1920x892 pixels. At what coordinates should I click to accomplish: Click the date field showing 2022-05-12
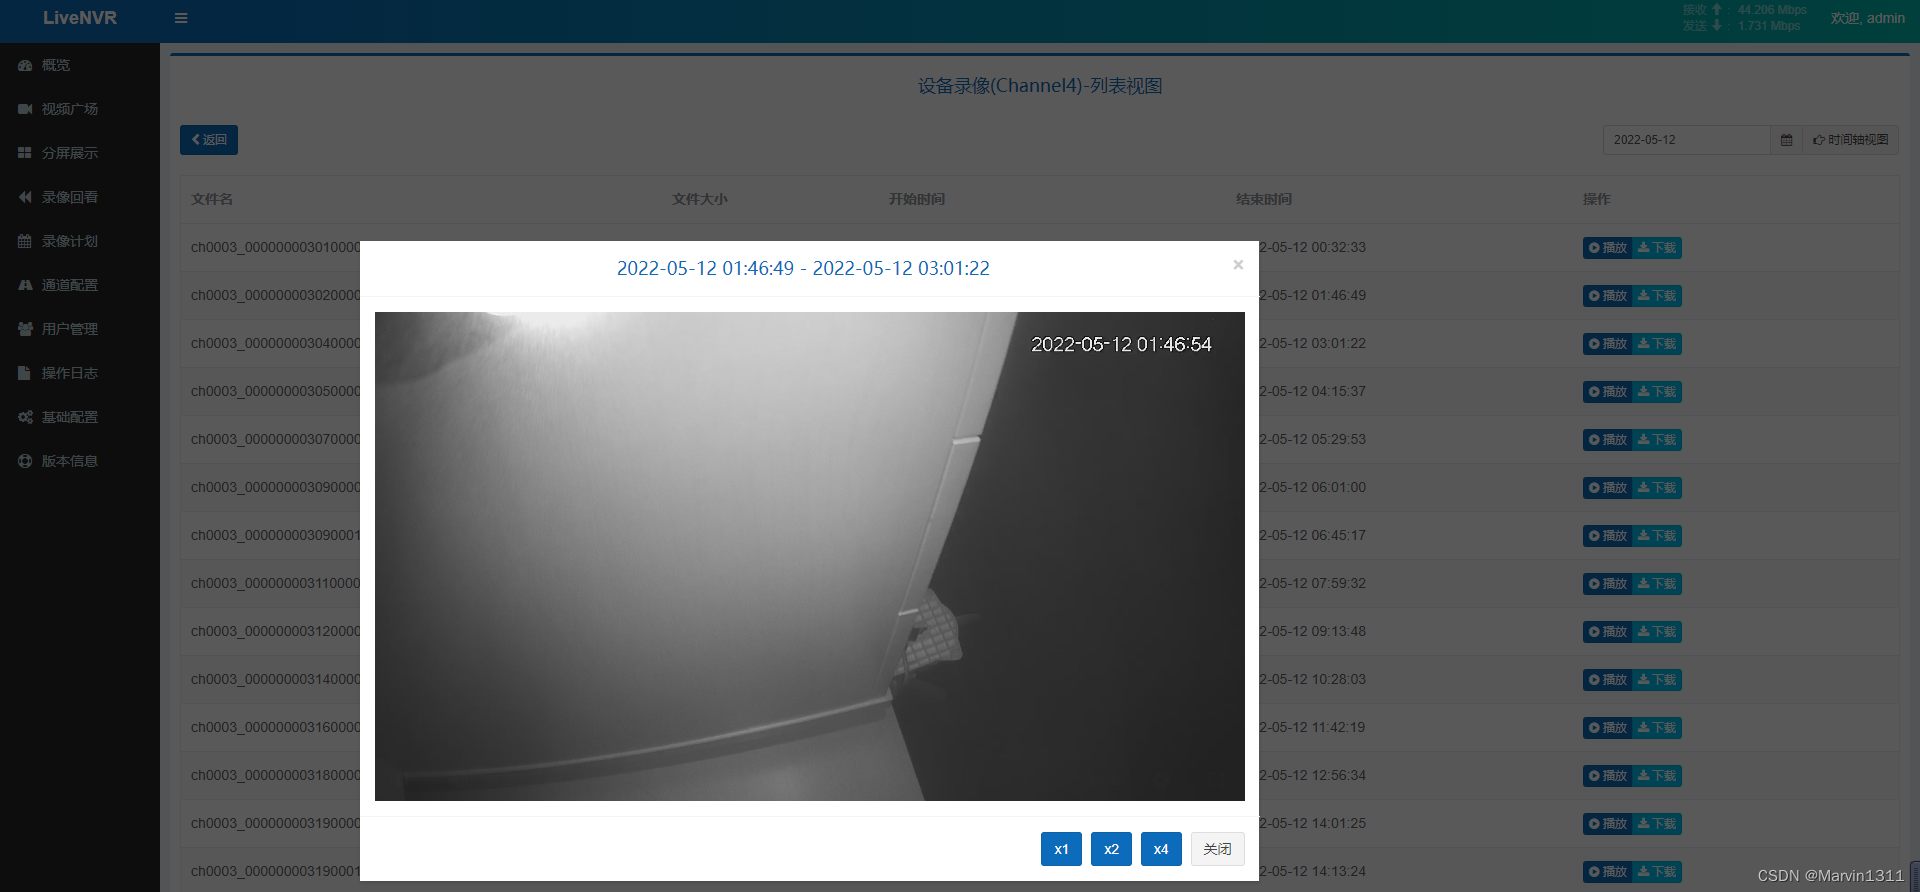(x=1686, y=140)
